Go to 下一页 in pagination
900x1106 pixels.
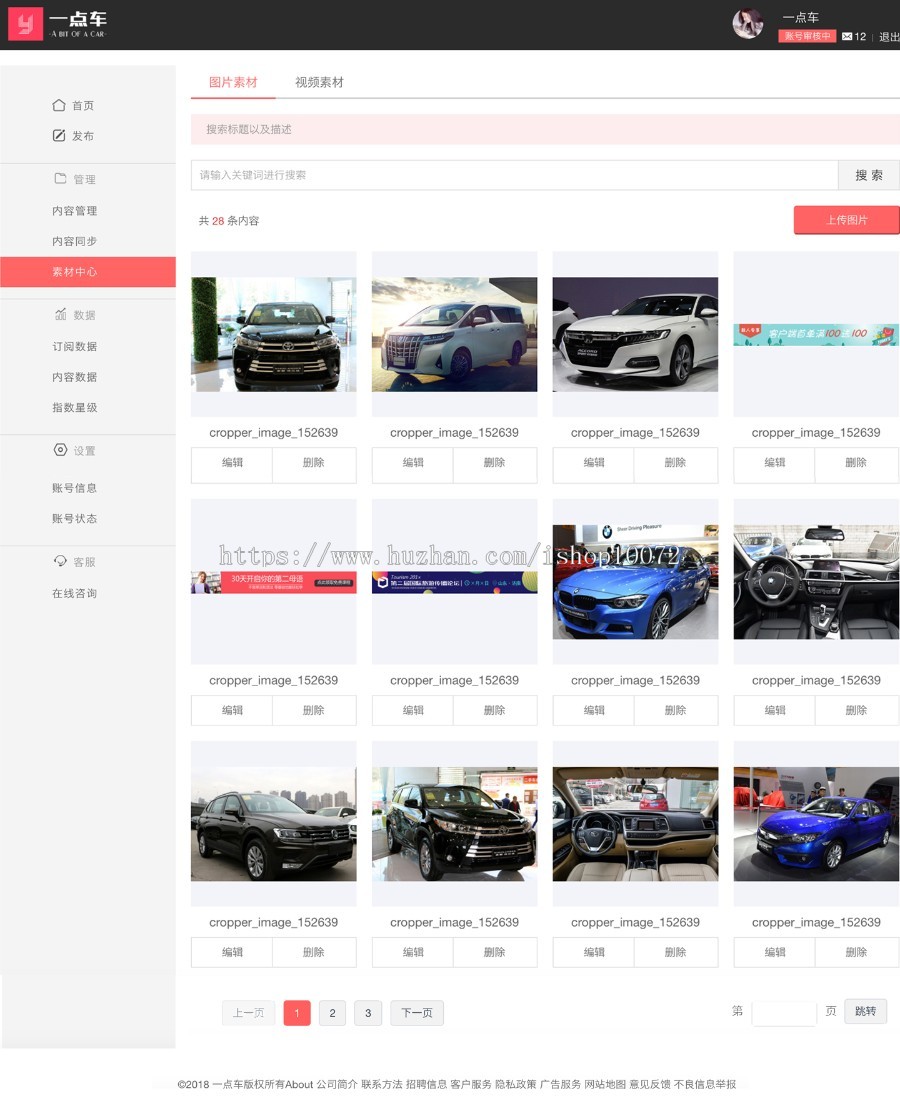click(417, 1012)
